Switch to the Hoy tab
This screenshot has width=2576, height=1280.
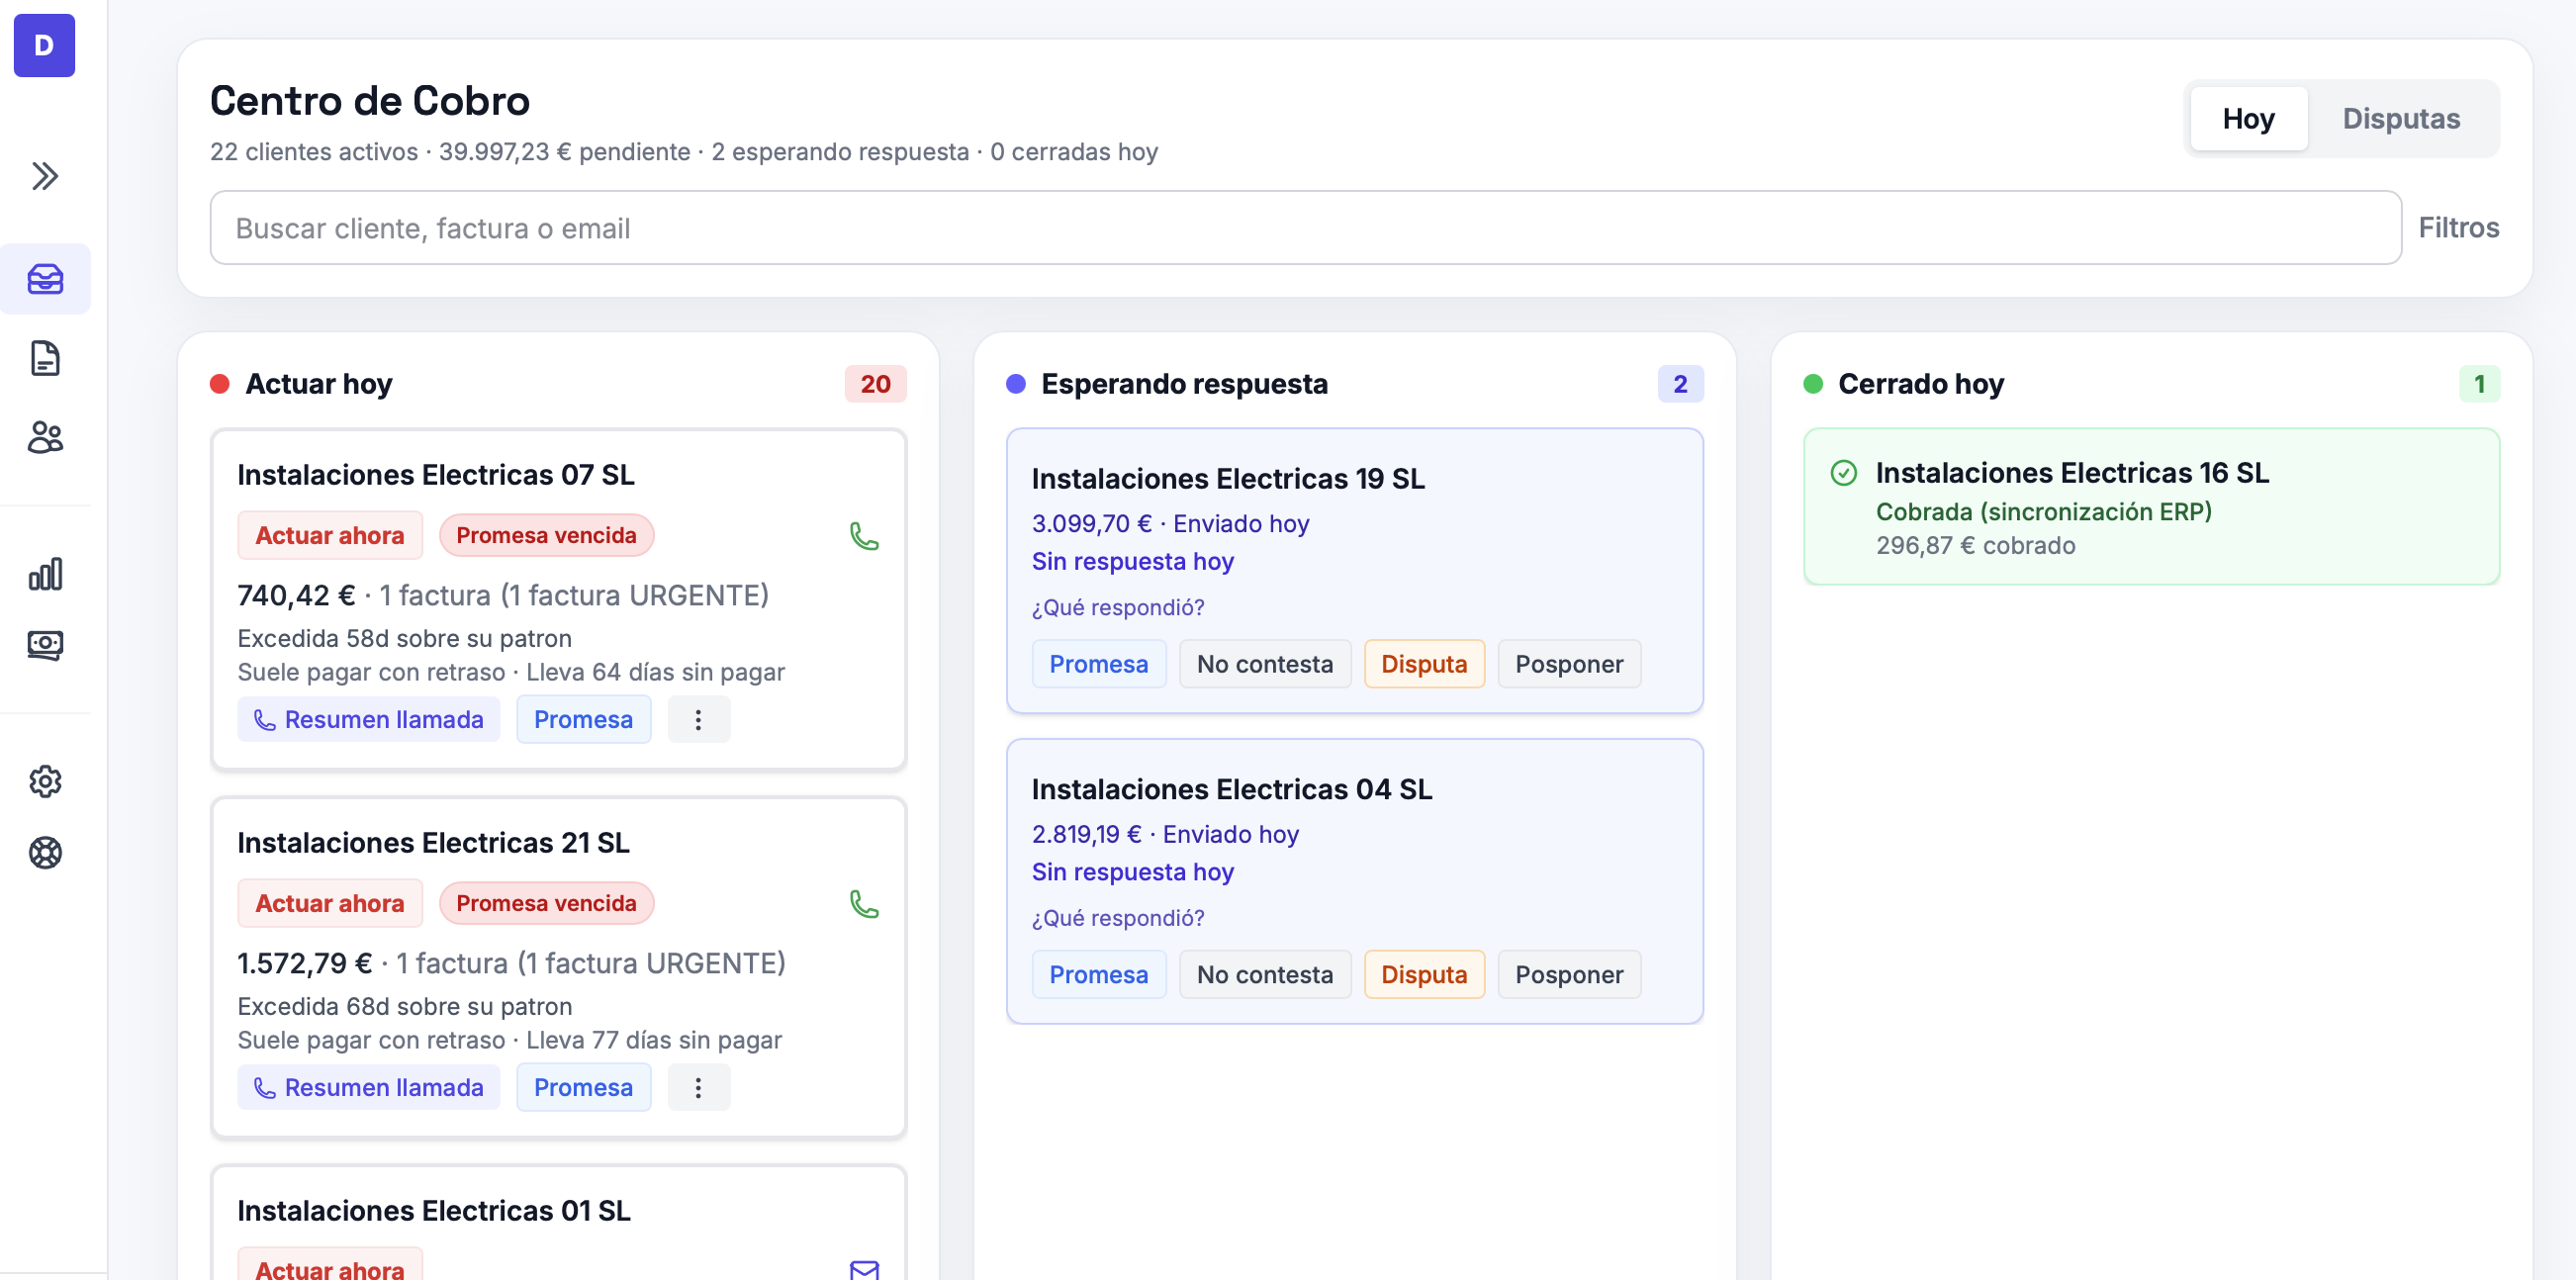[2248, 118]
